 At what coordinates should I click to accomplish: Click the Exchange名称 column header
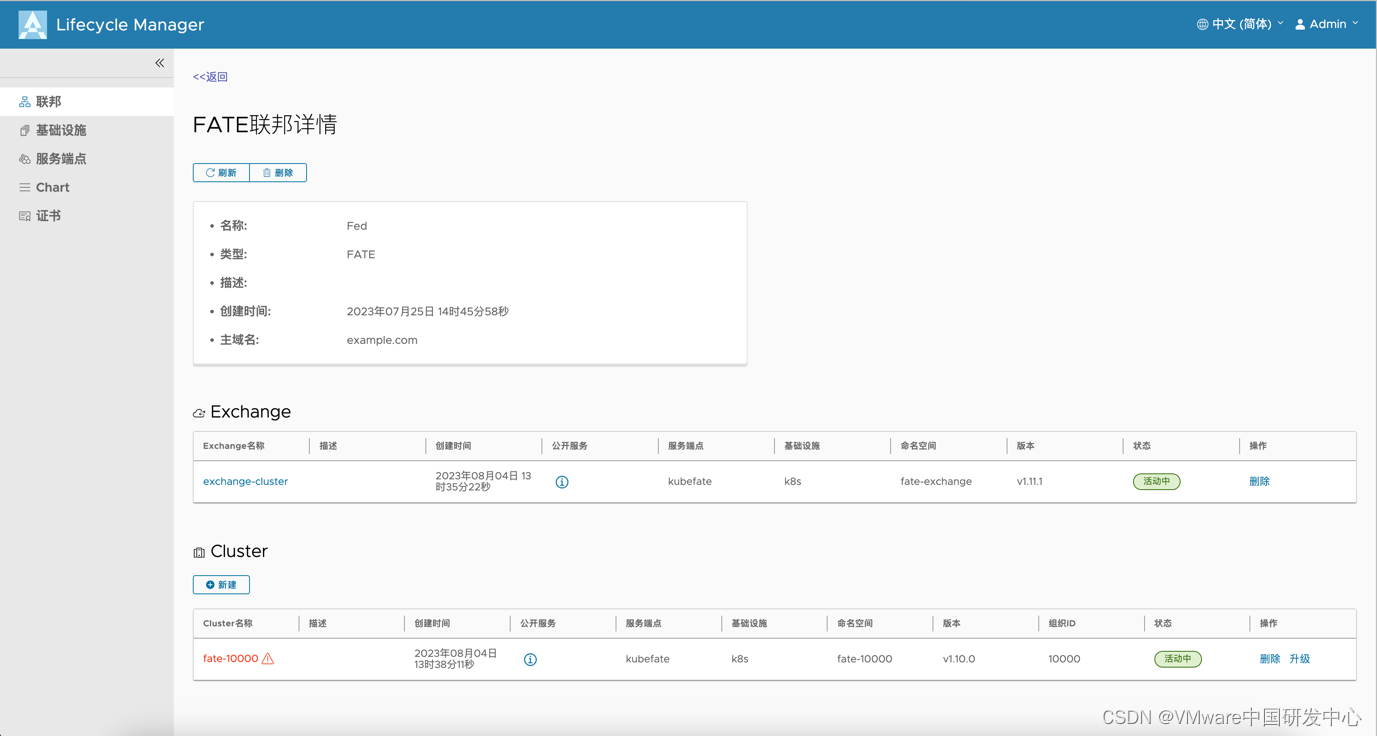pos(234,446)
